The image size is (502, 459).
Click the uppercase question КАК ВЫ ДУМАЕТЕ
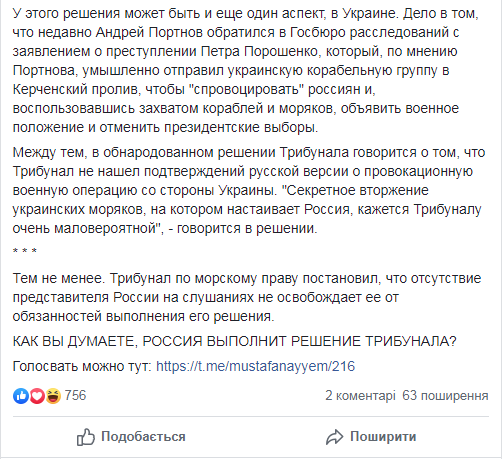click(x=235, y=341)
